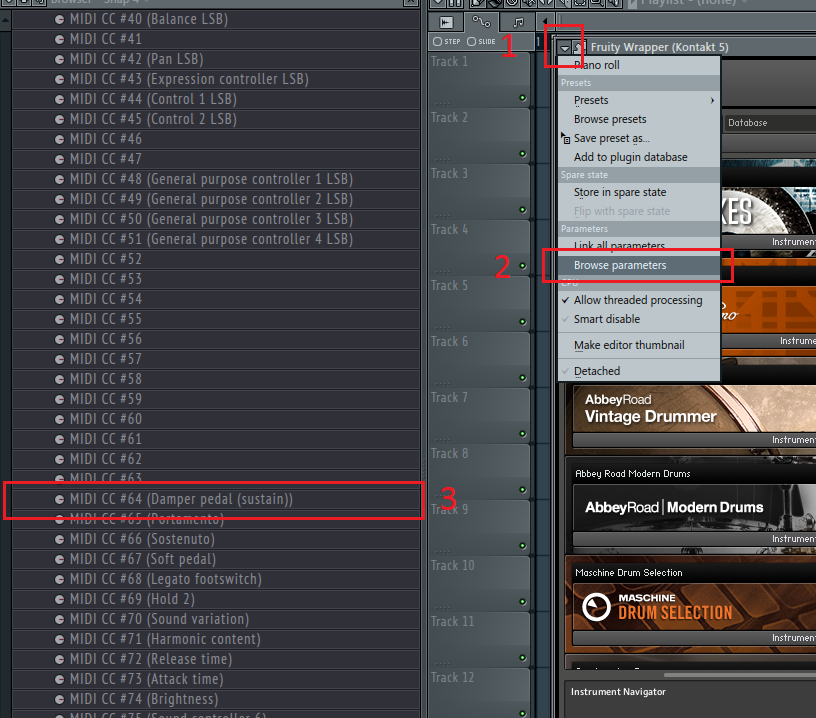Select "MIDI CC #67 (Soft pedal)" row text
The width and height of the screenshot is (816, 718).
[143, 559]
